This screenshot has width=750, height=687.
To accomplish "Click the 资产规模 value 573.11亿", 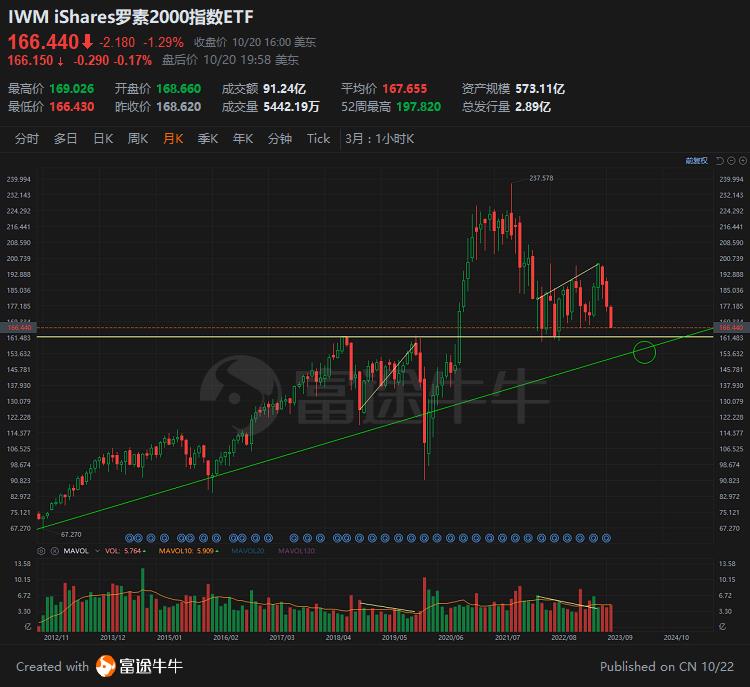I will click(540, 89).
